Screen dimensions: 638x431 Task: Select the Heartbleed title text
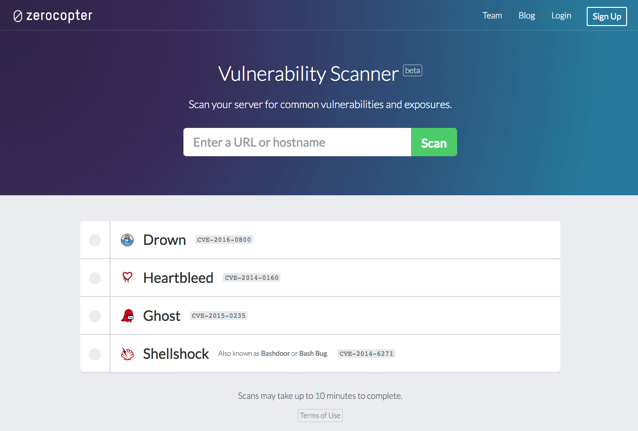click(x=178, y=278)
